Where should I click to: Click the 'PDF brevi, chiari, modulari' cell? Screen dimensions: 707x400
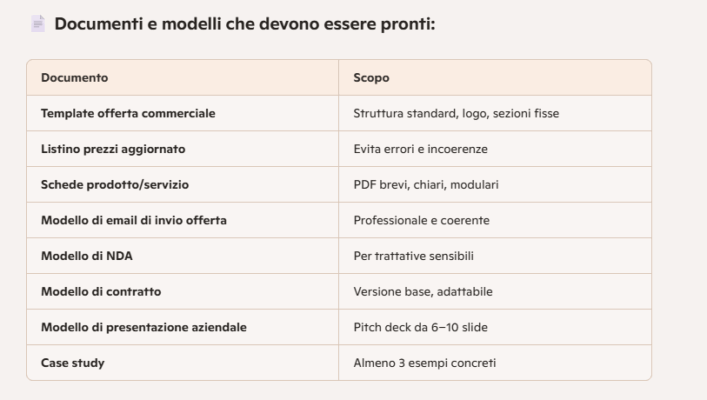point(426,185)
